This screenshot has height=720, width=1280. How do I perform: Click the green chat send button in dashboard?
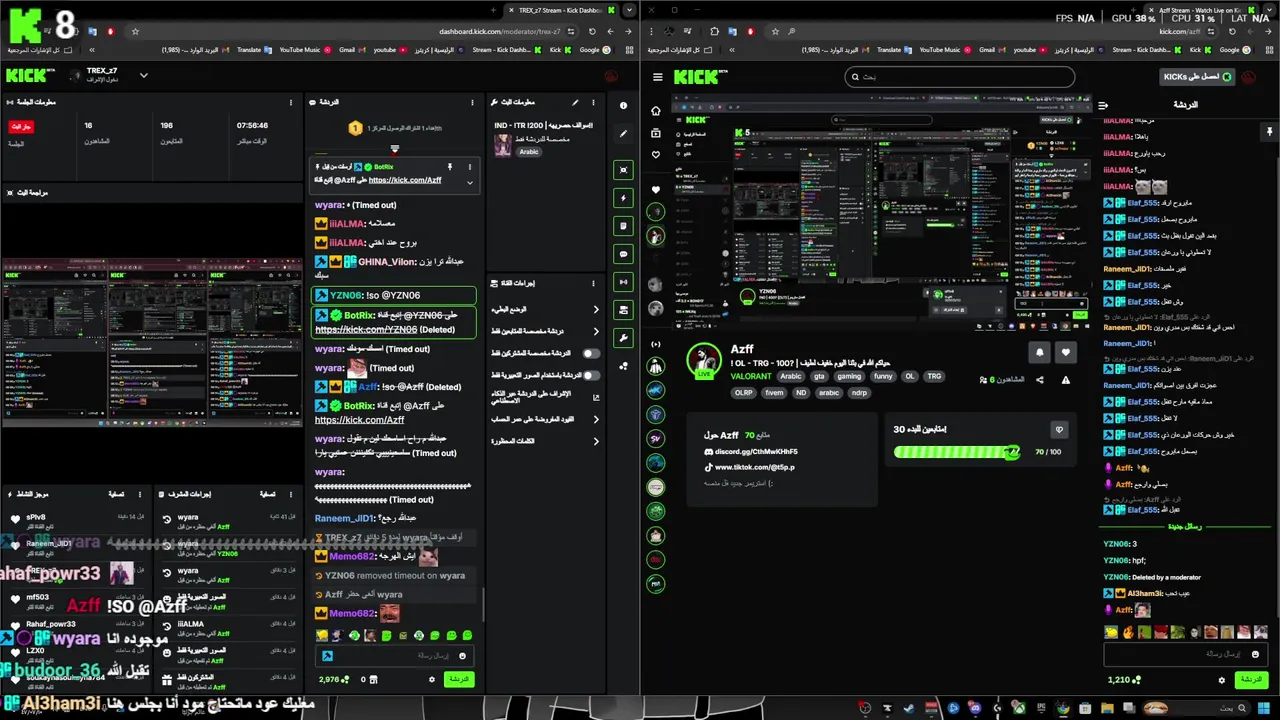pos(458,679)
